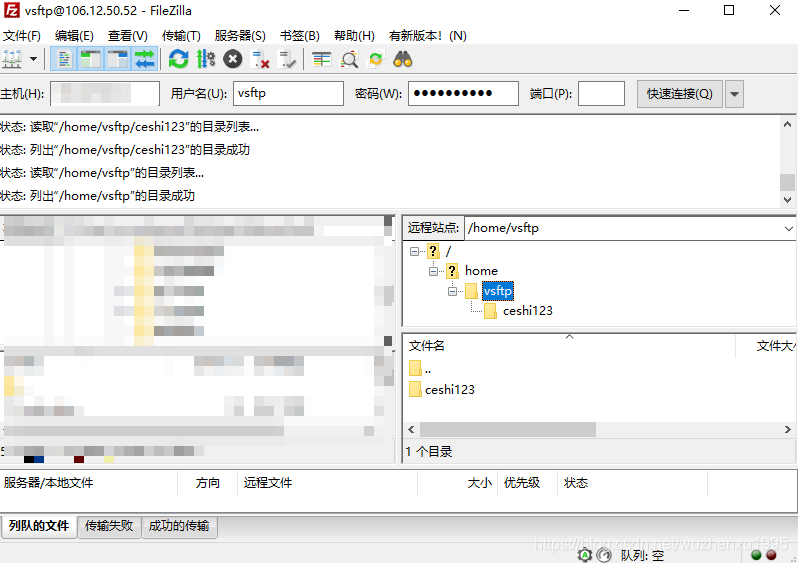Screen dimensions: 798x563
Task: Toggle remote directory tree display
Action: click(x=118, y=59)
